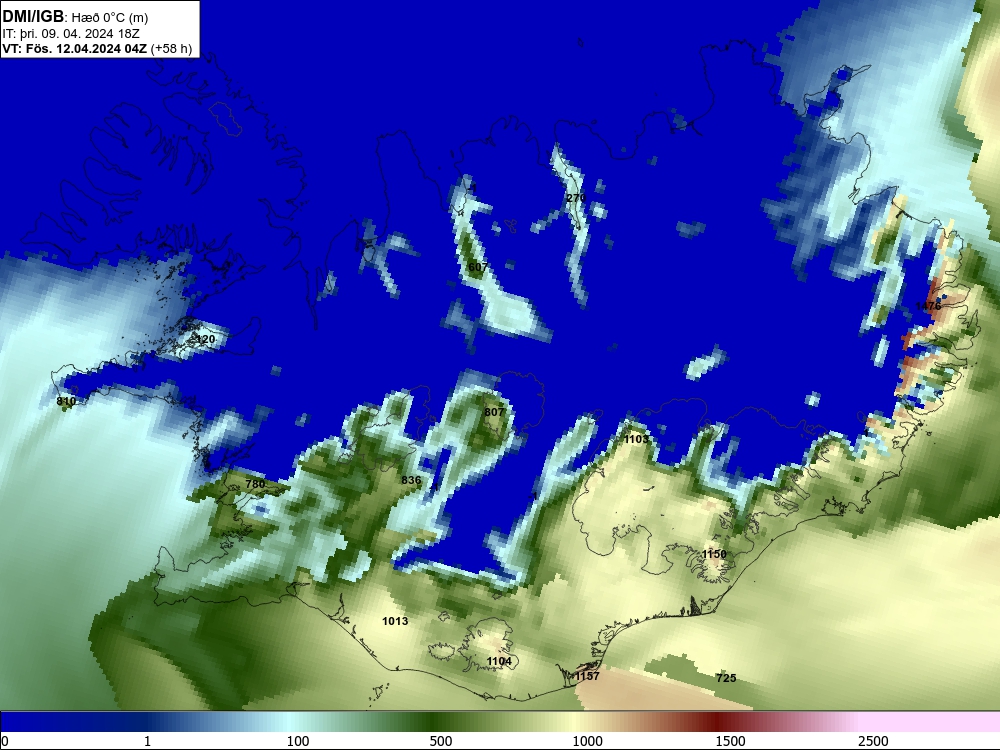This screenshot has width=1000, height=750.
Task: Click the 1013 height value on the map
Action: tap(395, 621)
